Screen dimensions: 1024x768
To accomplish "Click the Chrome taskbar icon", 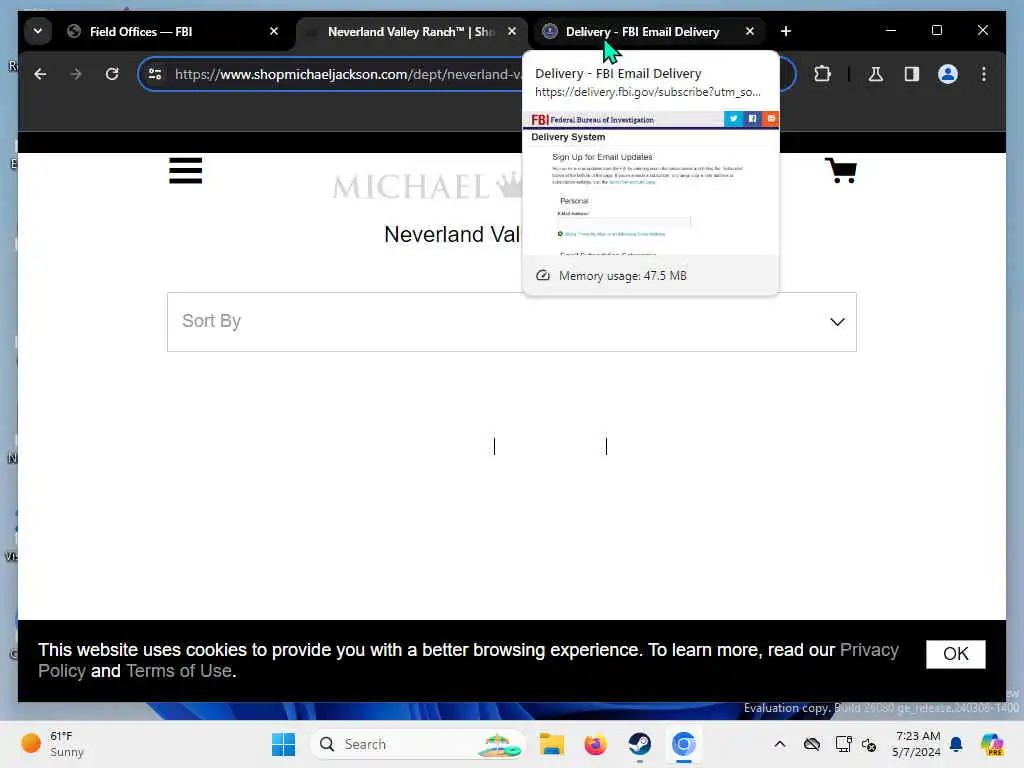I will coord(683,744).
